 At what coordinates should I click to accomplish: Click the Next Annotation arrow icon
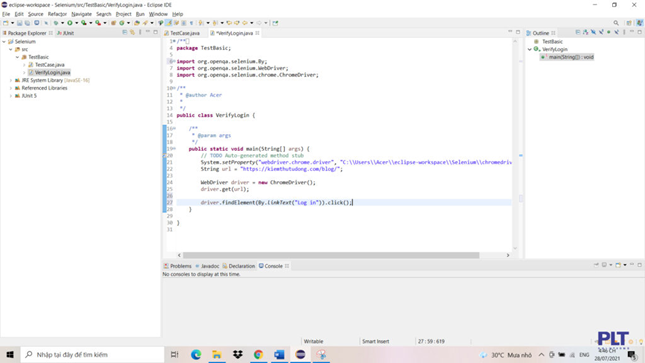(x=201, y=23)
